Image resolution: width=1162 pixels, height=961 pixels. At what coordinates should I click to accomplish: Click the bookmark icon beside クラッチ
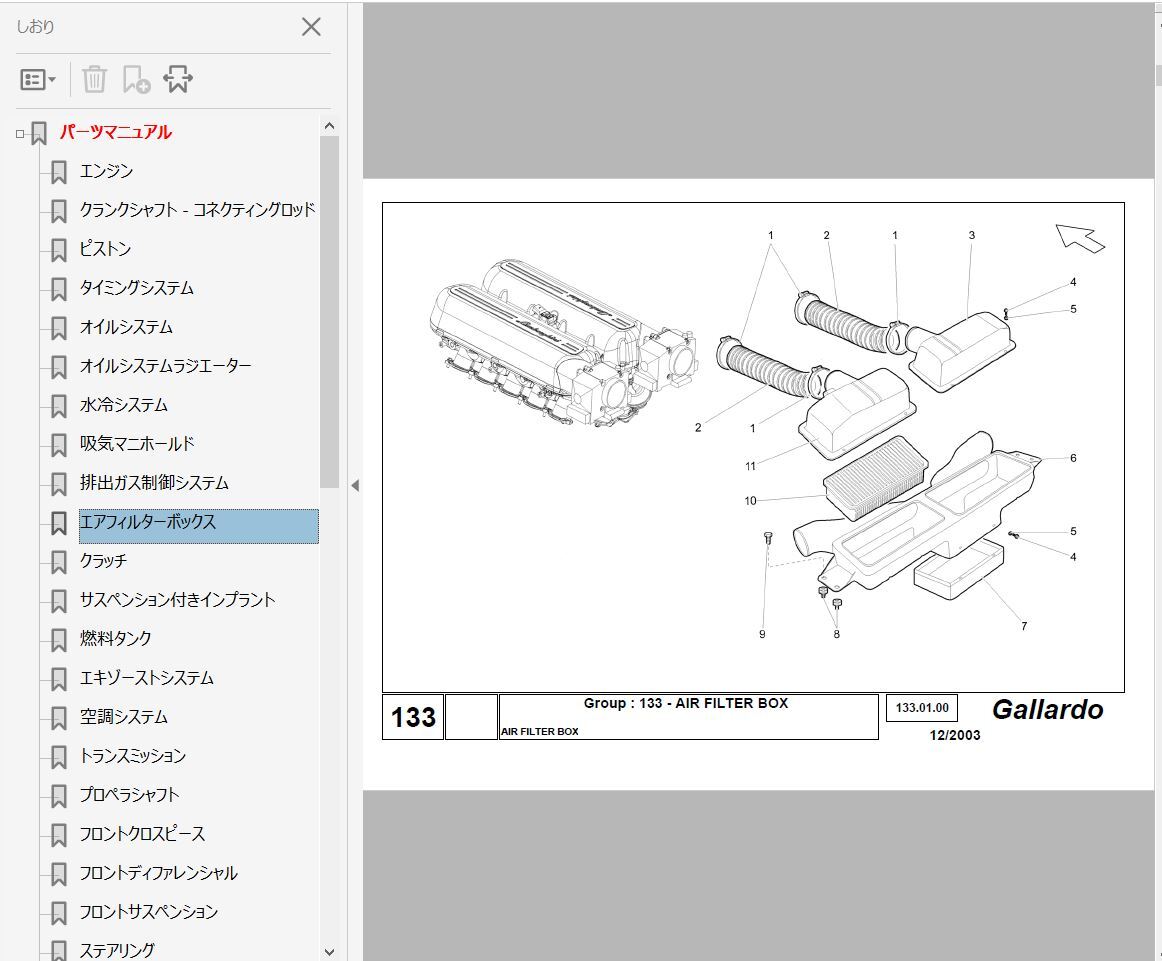pyautogui.click(x=59, y=562)
